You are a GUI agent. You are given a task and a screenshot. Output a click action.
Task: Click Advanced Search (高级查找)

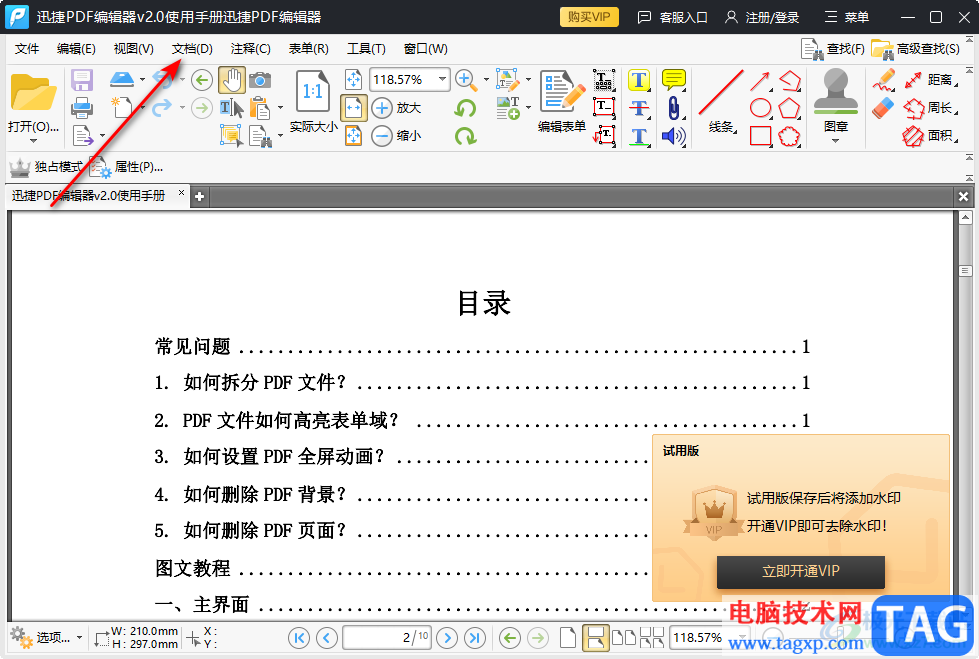(917, 49)
